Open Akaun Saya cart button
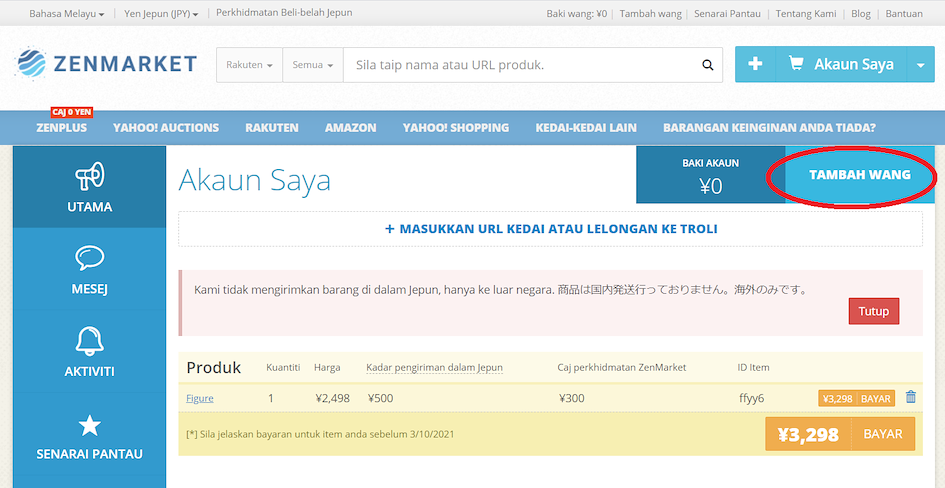The image size is (945, 488). point(841,64)
